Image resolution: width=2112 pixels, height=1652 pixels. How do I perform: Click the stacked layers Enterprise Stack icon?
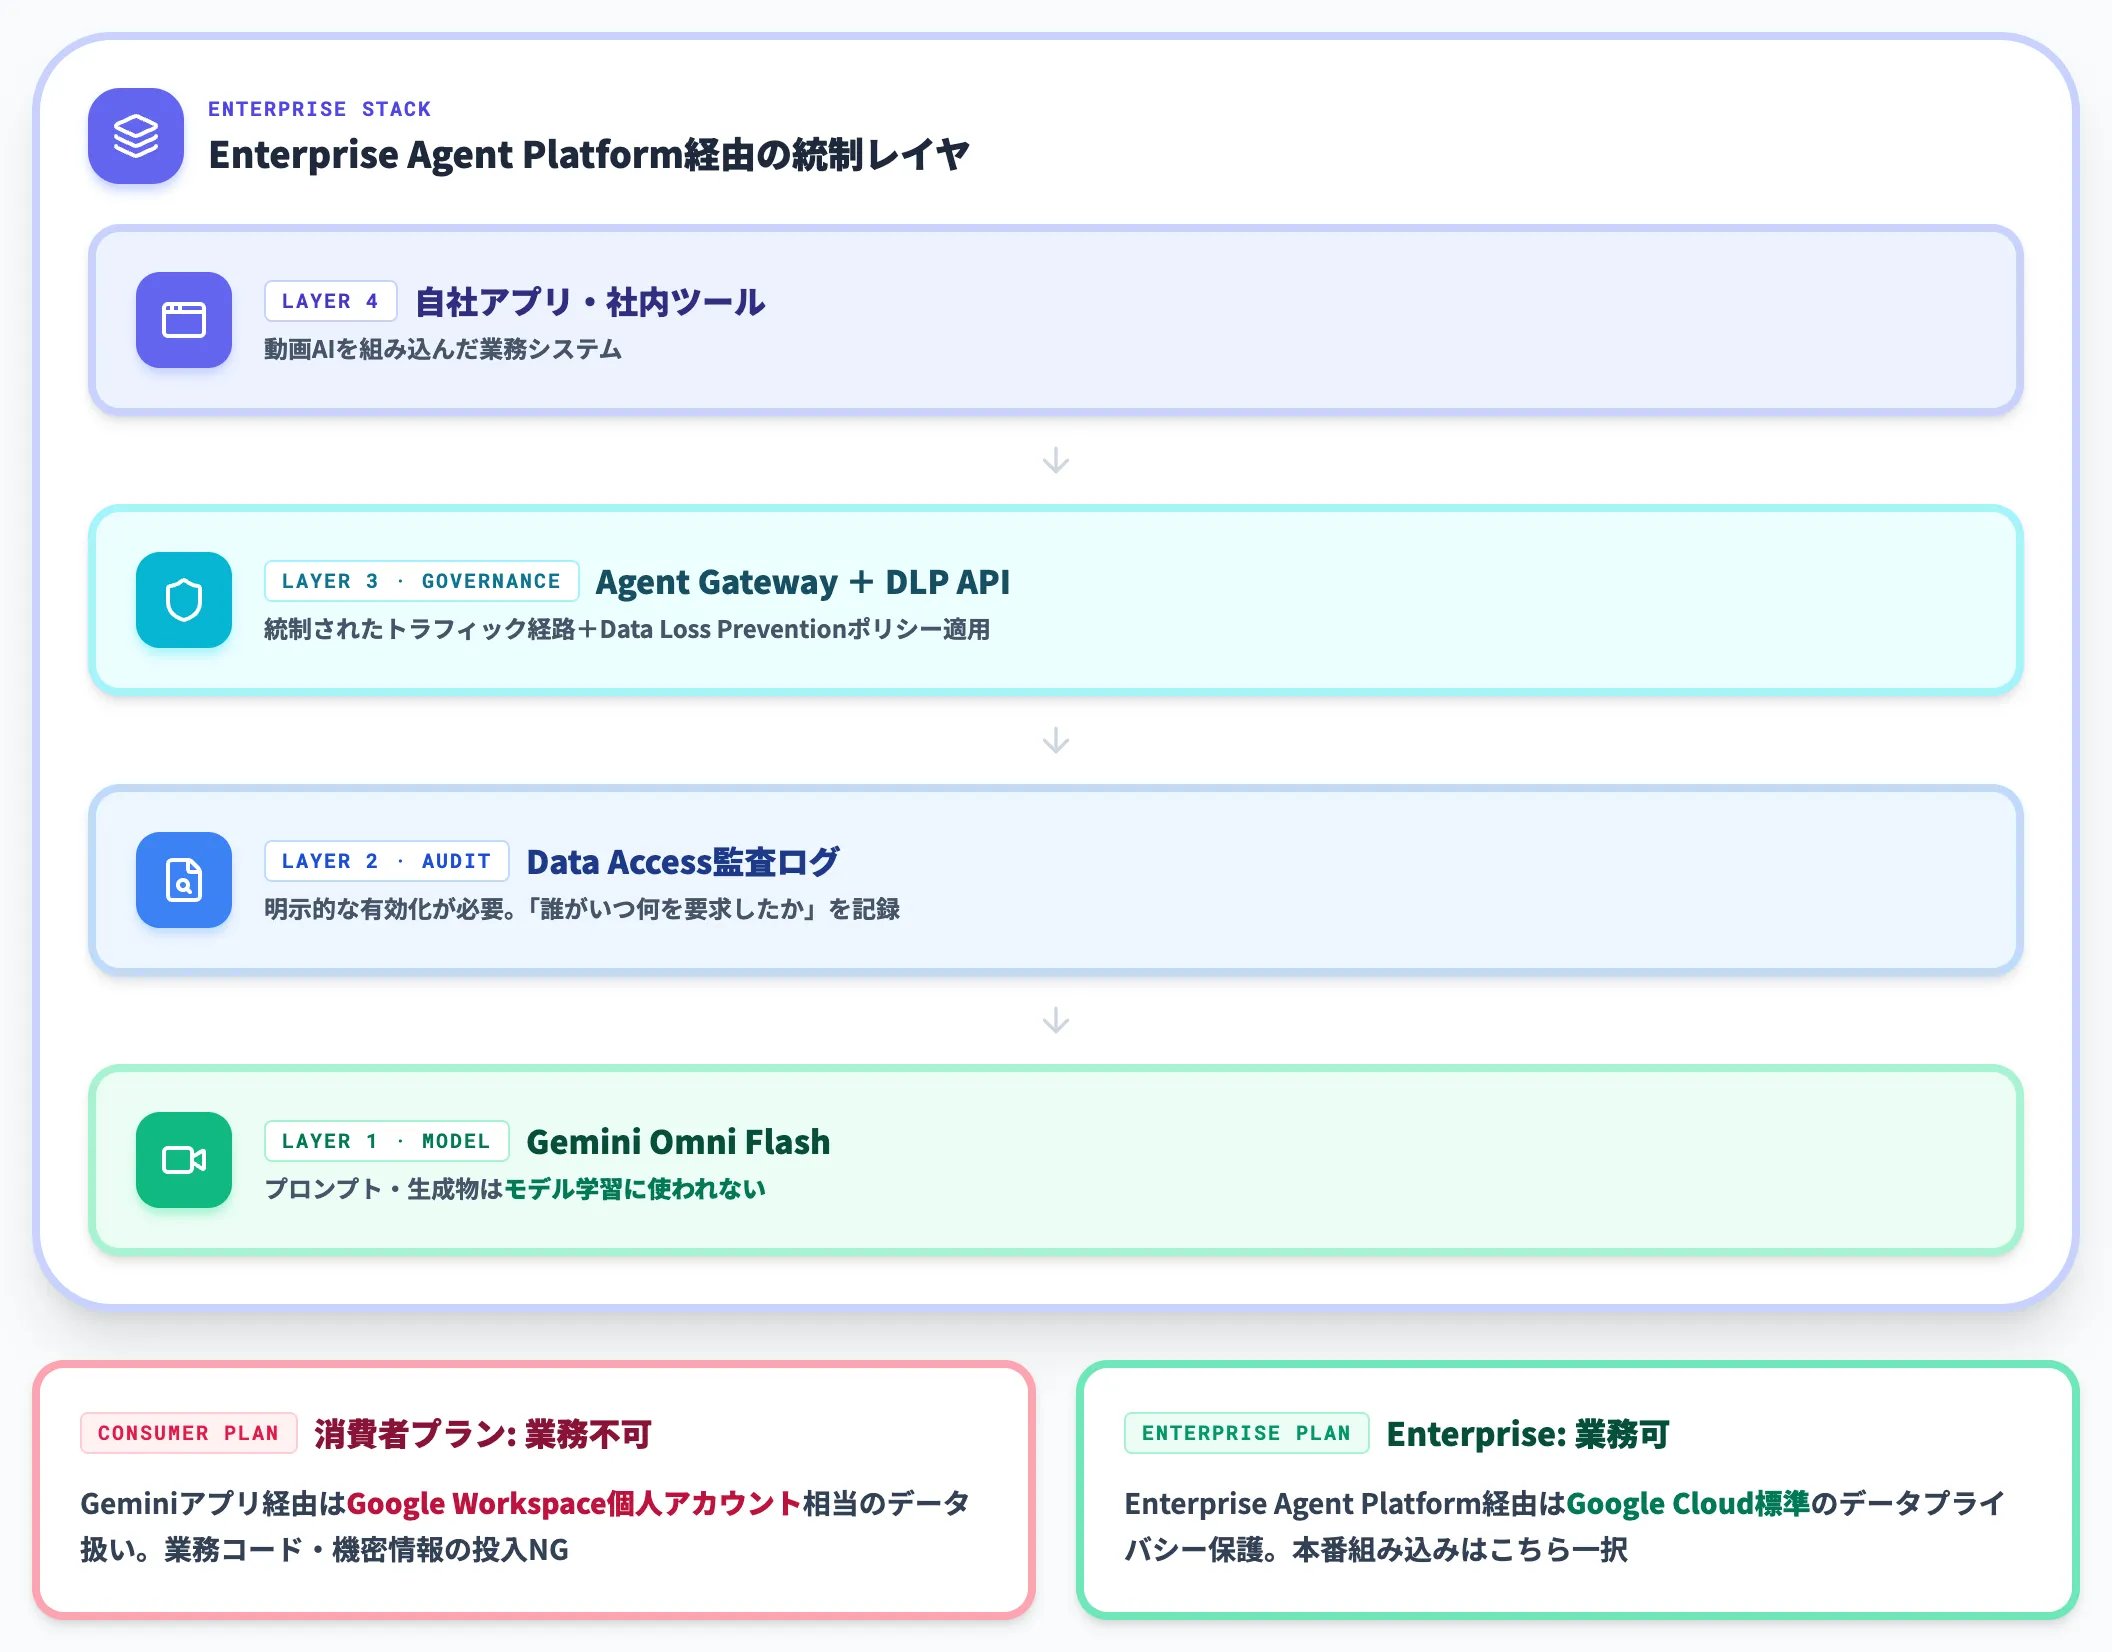[x=136, y=136]
